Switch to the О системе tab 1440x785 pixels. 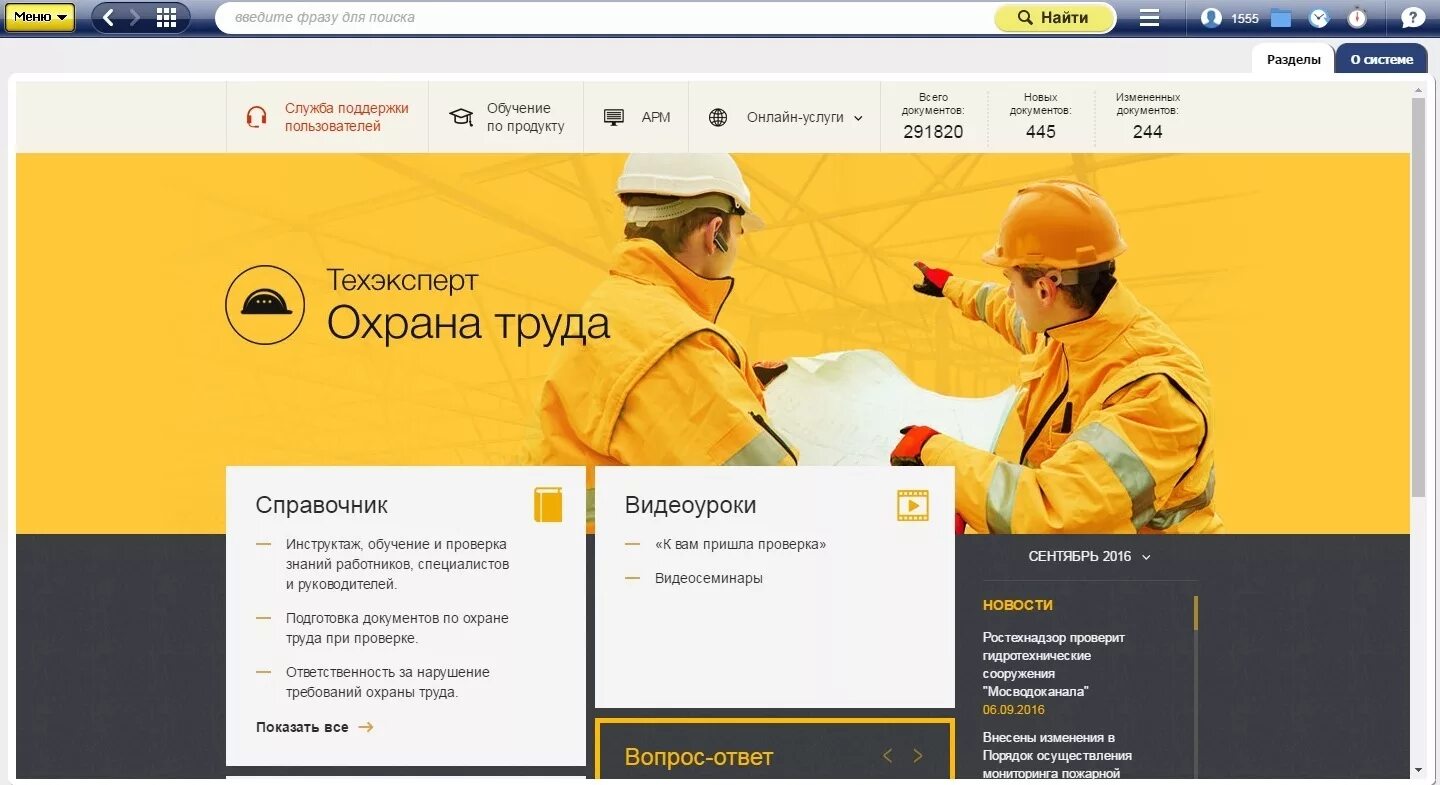pyautogui.click(x=1382, y=59)
